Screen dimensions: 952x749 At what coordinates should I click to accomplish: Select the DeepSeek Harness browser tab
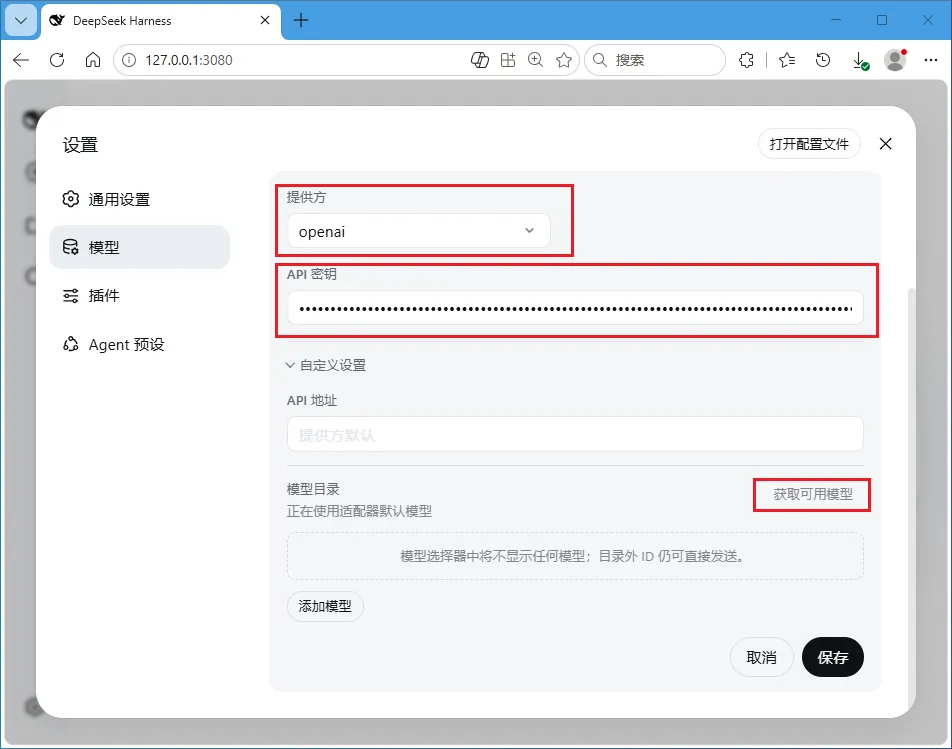point(161,21)
